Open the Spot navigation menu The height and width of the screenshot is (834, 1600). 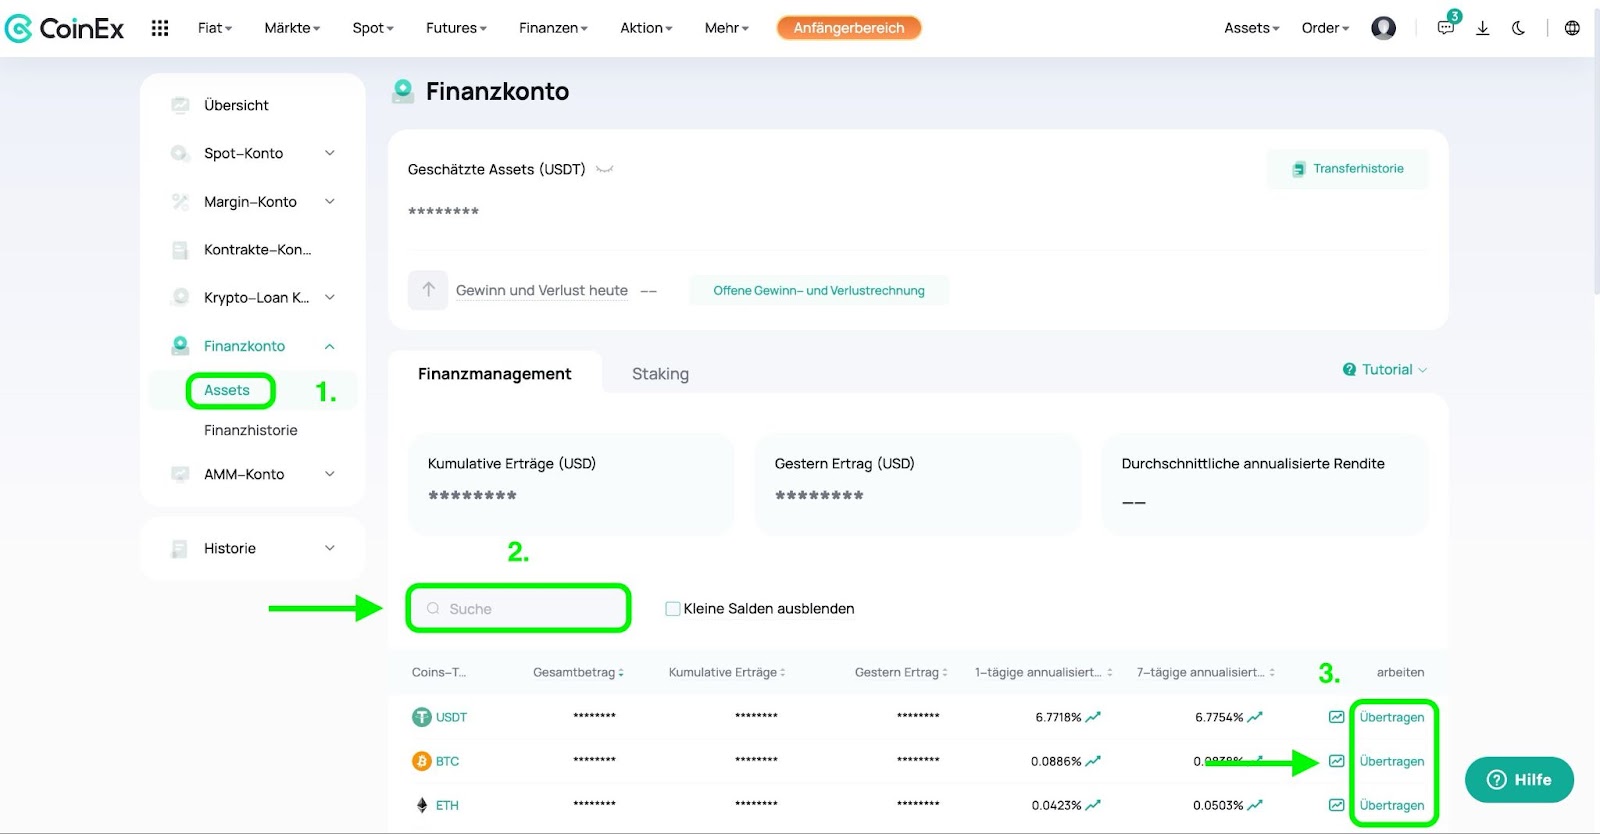[x=373, y=28]
